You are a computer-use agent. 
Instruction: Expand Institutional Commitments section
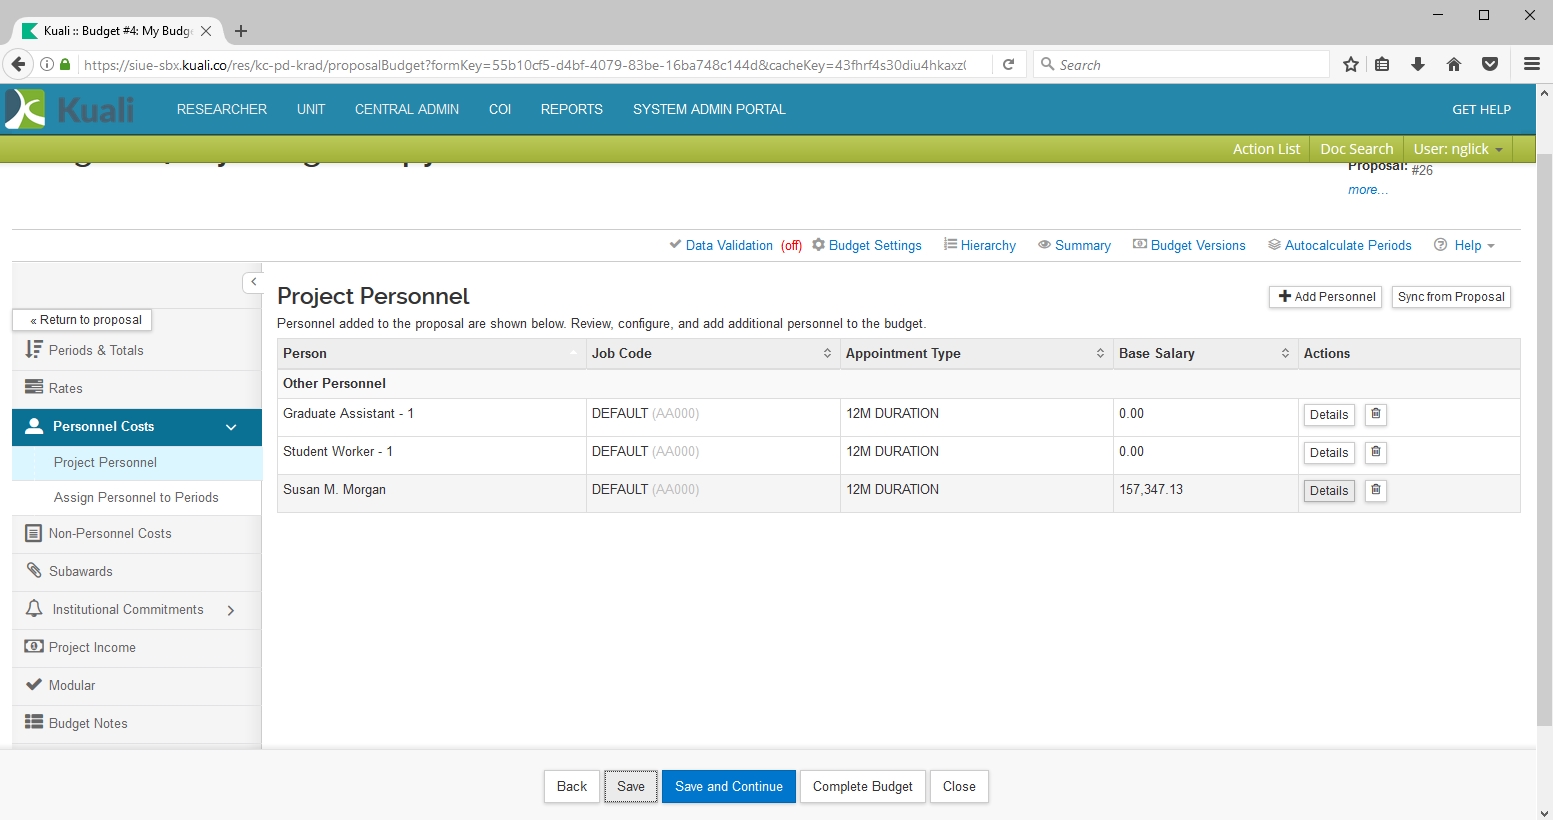coord(231,610)
